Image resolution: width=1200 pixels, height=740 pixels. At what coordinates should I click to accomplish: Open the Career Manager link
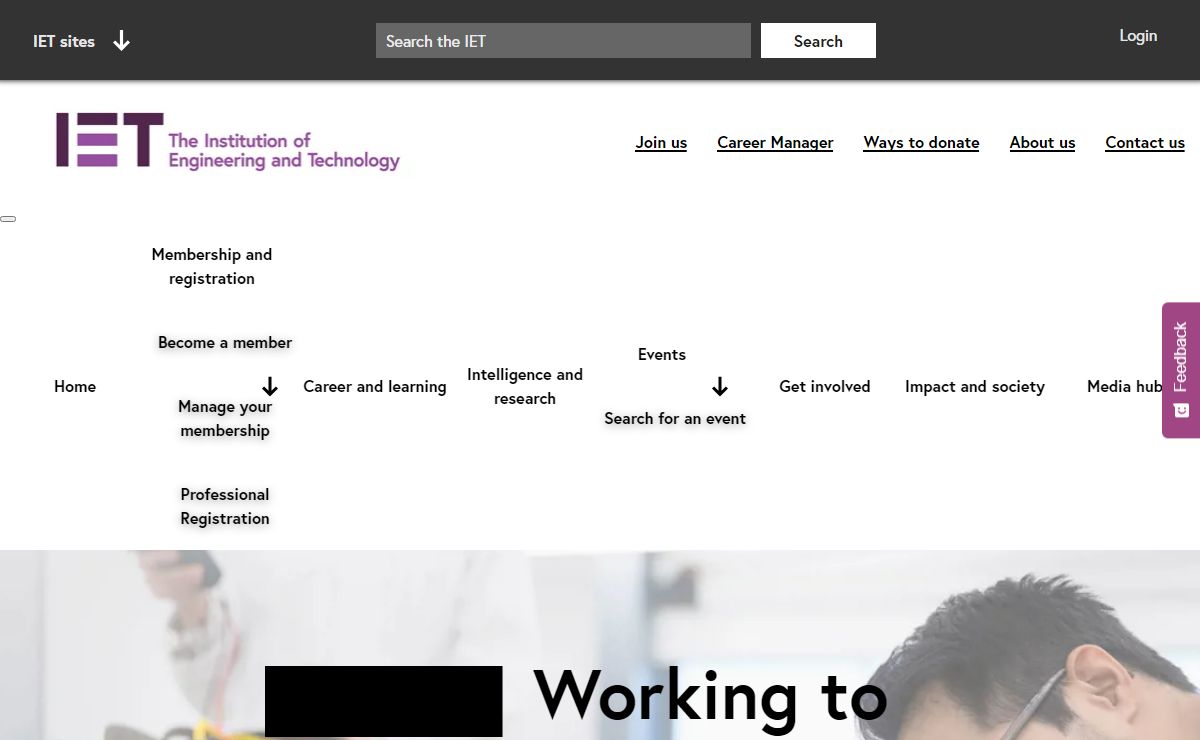(775, 142)
